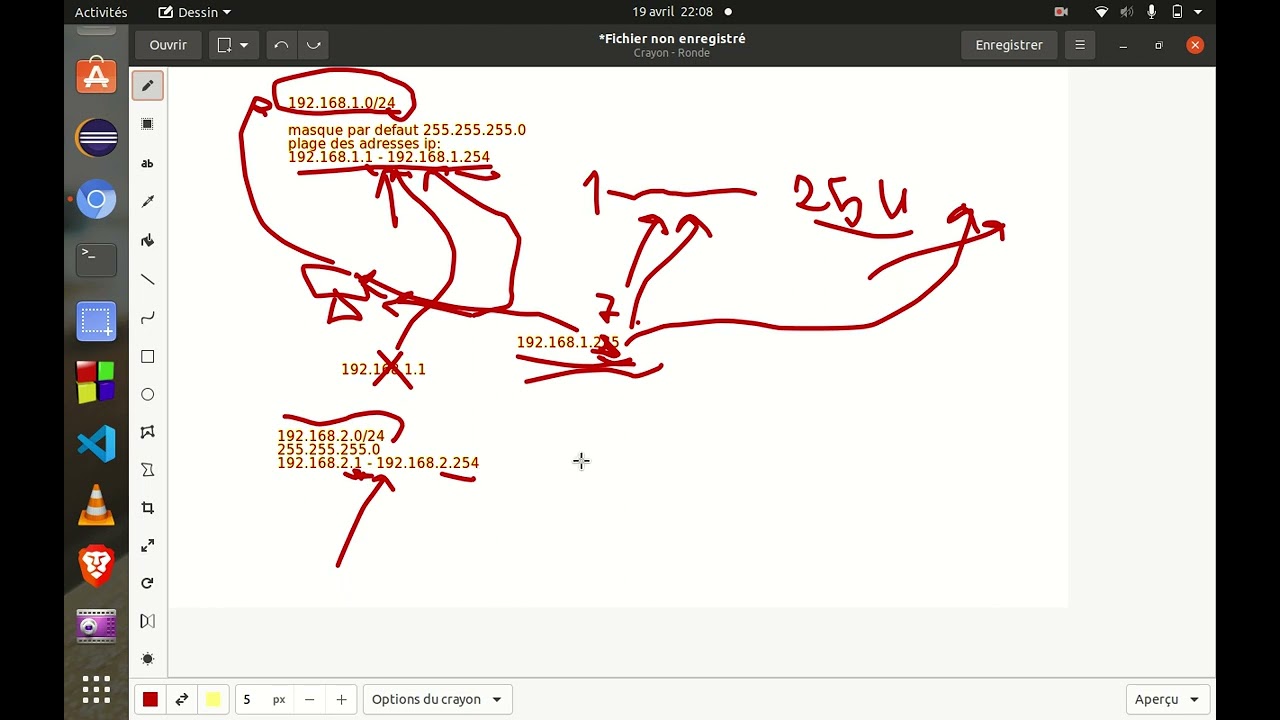Screen dimensions: 1280x720
Task: Launch Brave browser from the dock
Action: (x=96, y=566)
